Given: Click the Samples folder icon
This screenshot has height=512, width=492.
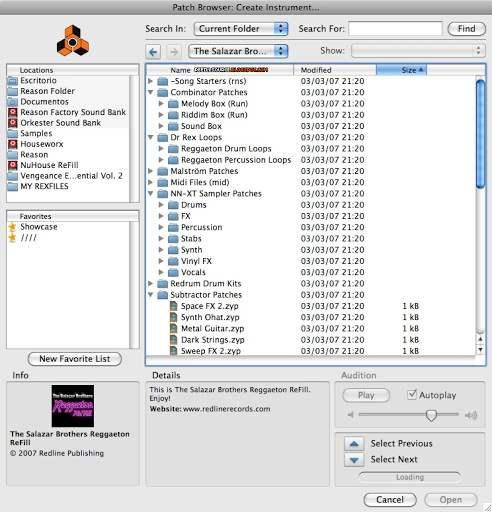Looking at the screenshot, I should click(x=13, y=133).
